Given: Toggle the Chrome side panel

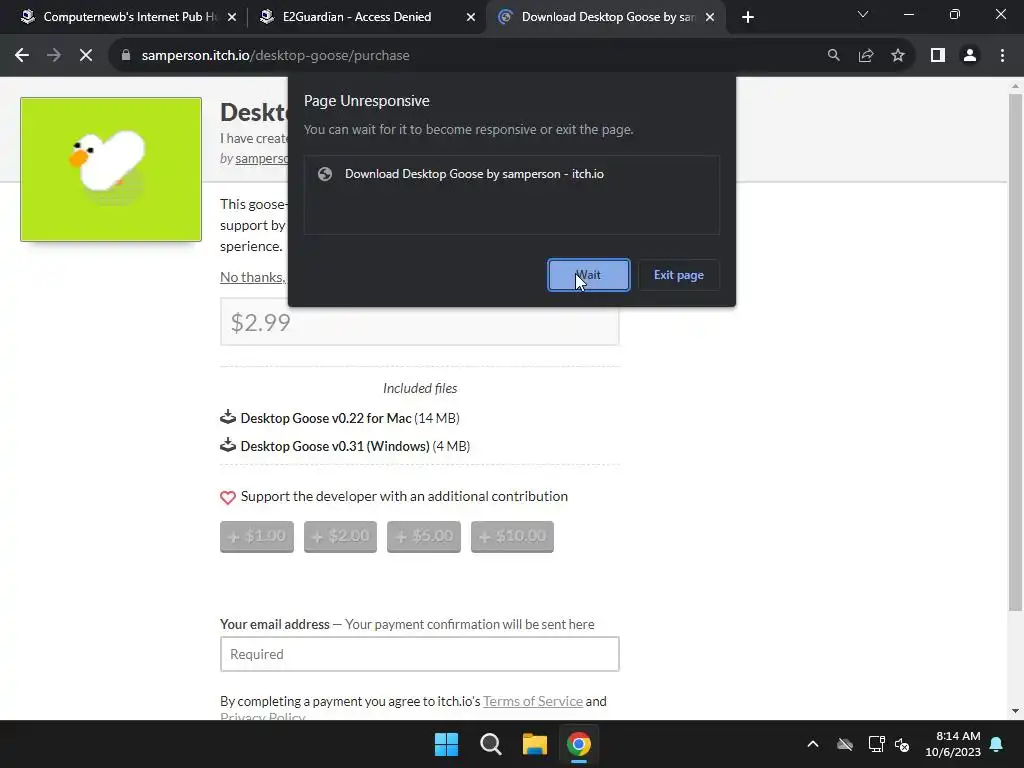Looking at the screenshot, I should coord(938,56).
